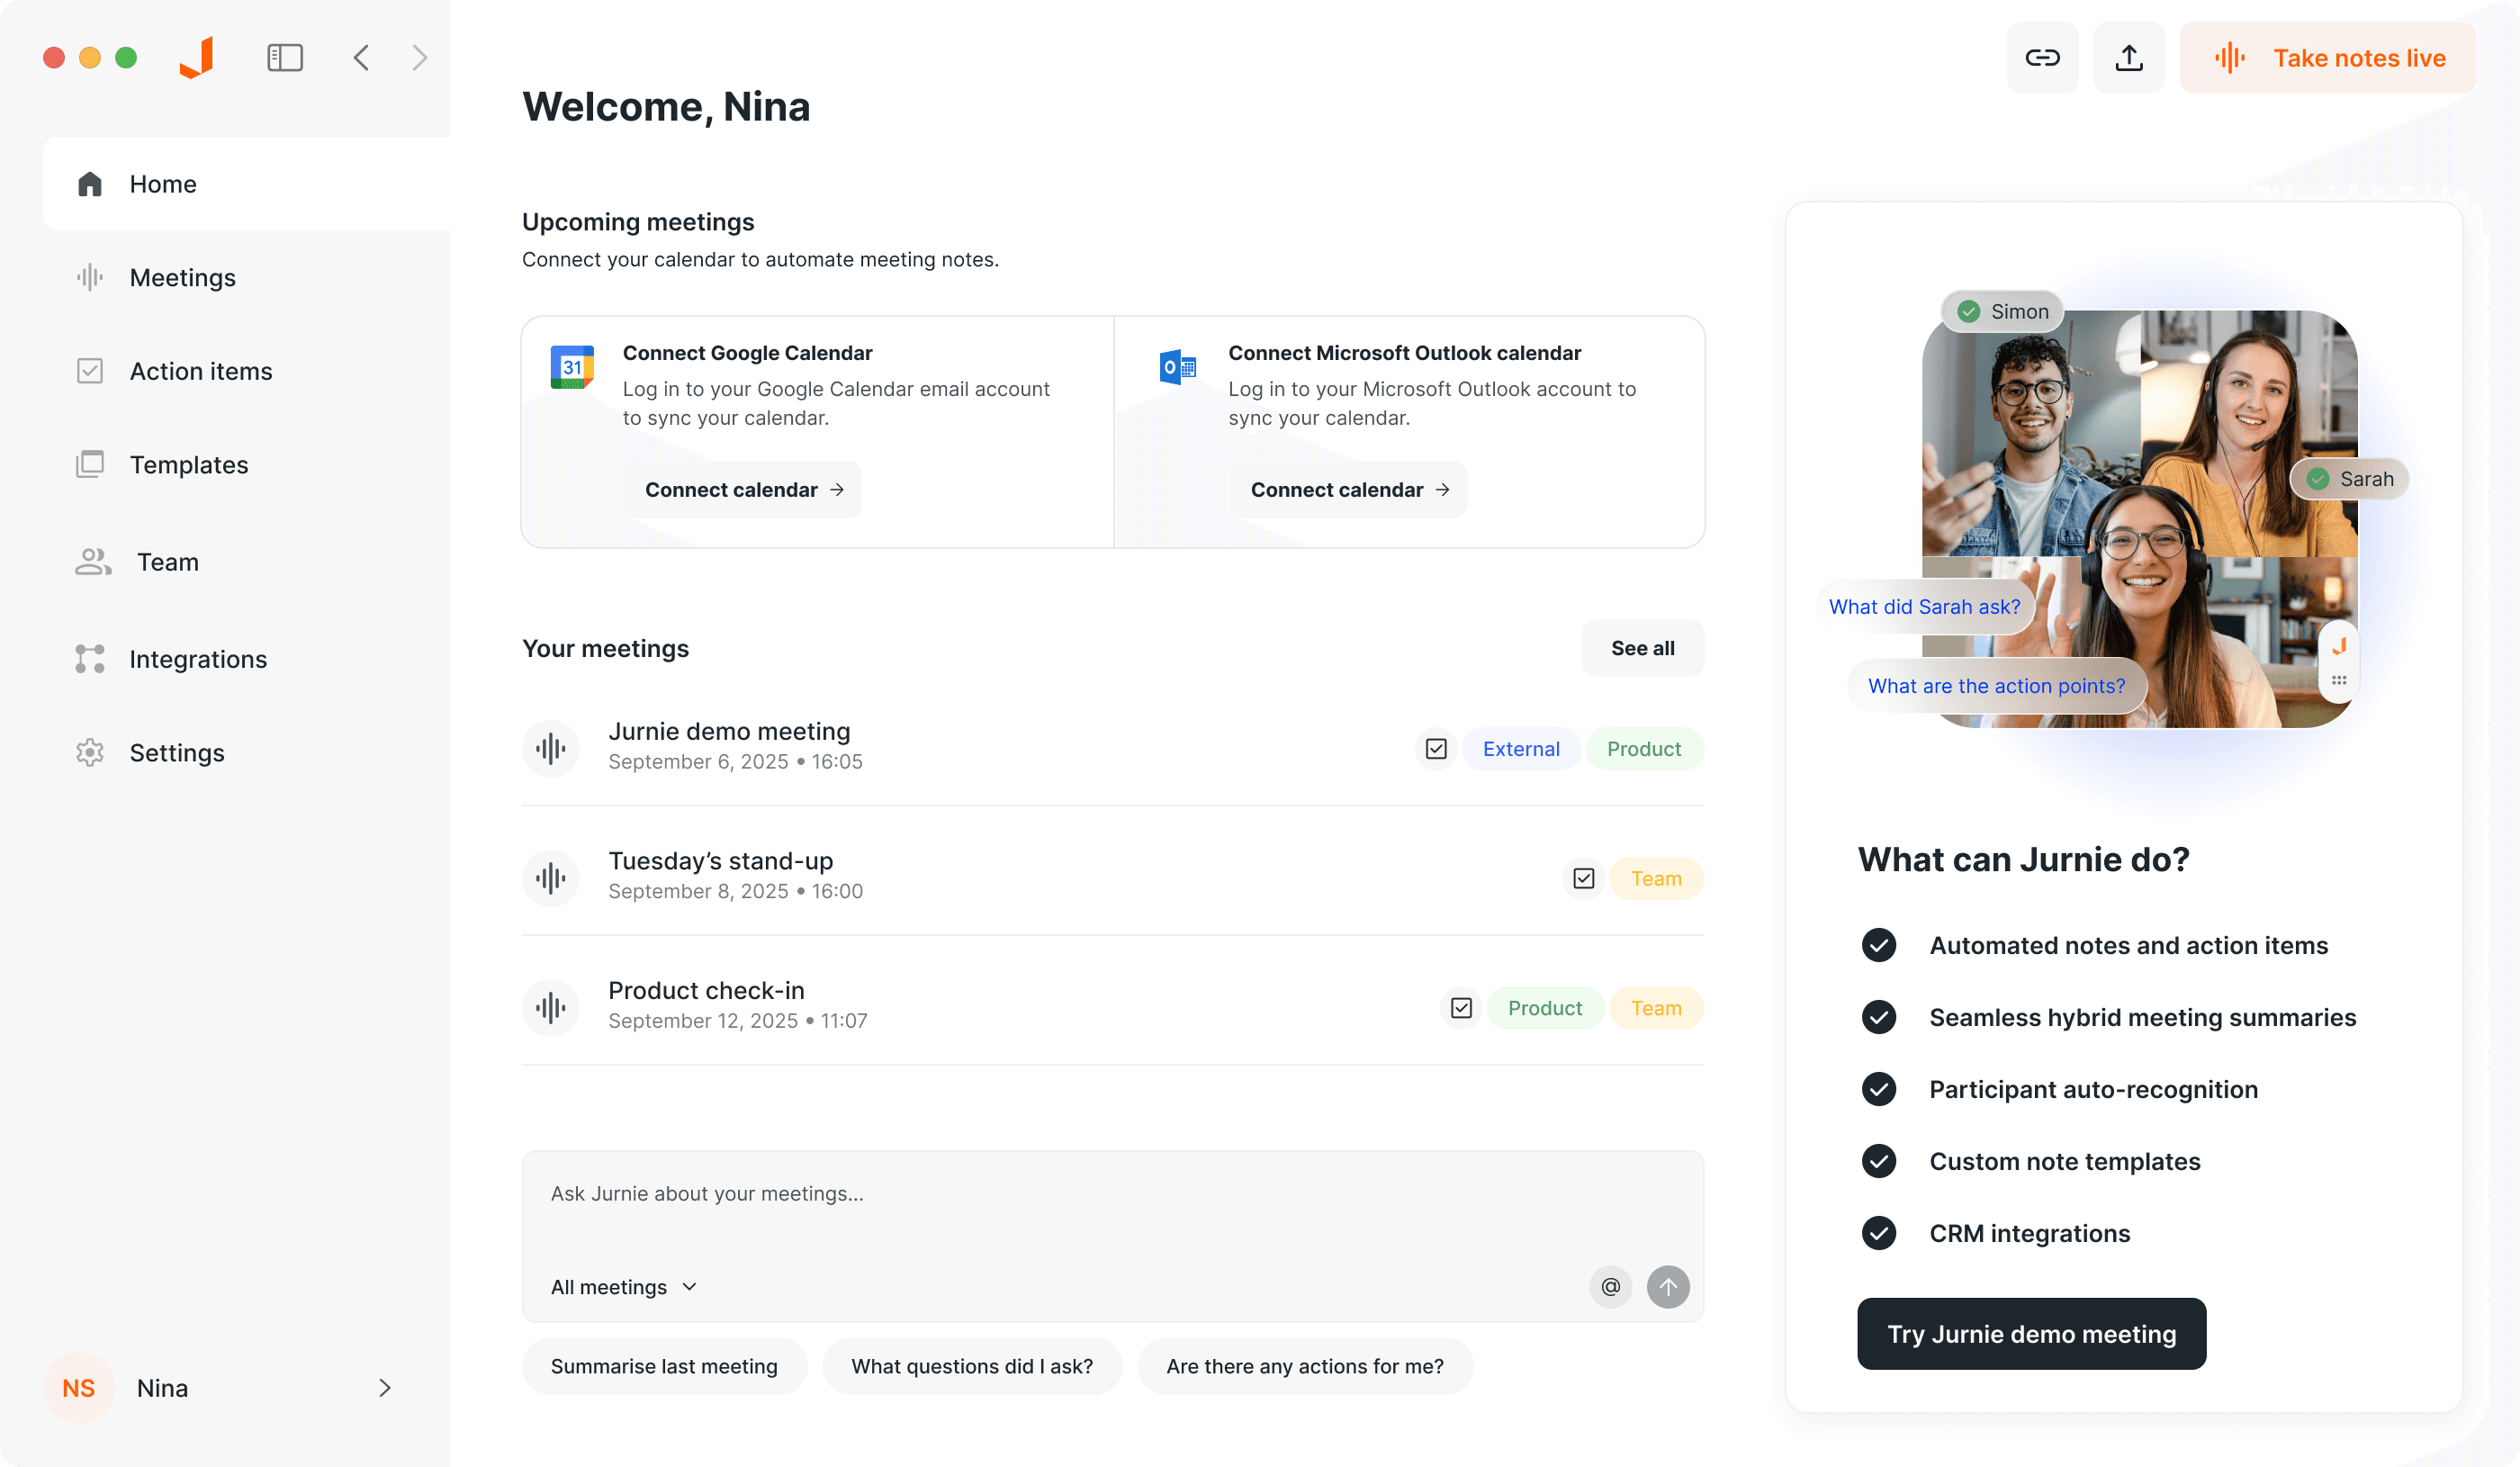The height and width of the screenshot is (1467, 2520).
Task: Click checkbox icon on Tuesday's stand-up row
Action: (1583, 878)
